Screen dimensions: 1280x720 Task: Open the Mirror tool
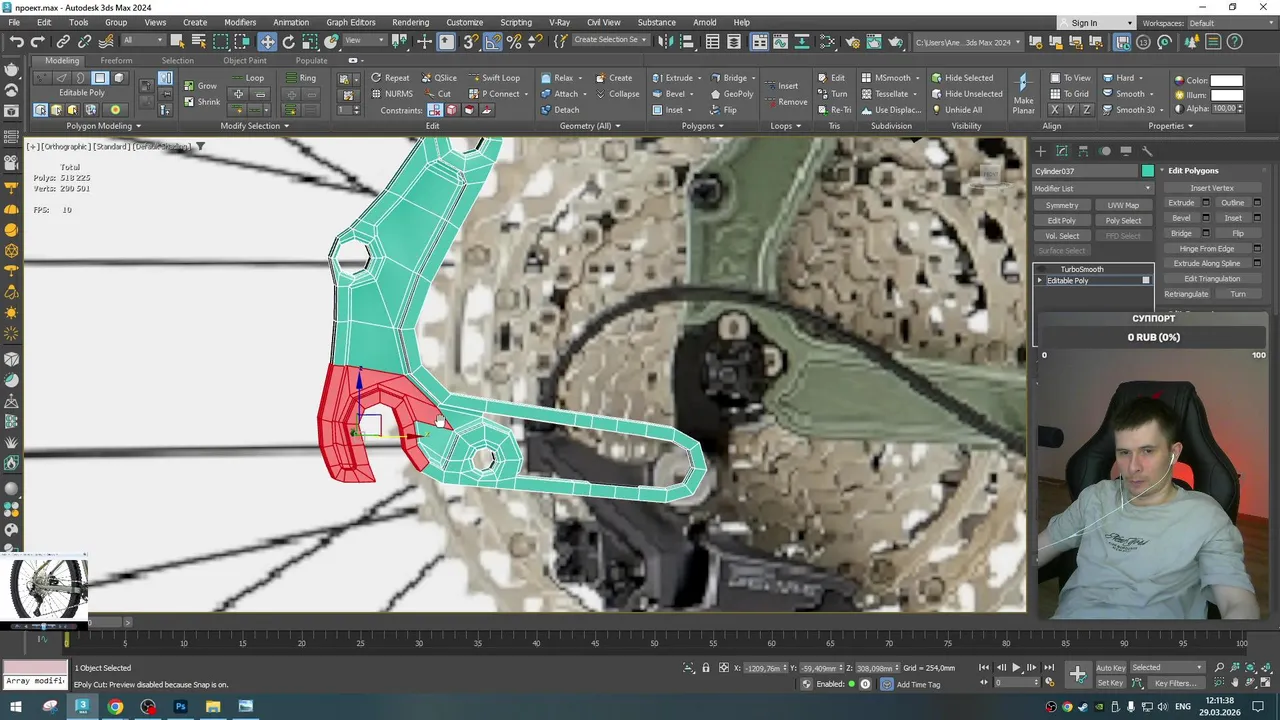(664, 42)
